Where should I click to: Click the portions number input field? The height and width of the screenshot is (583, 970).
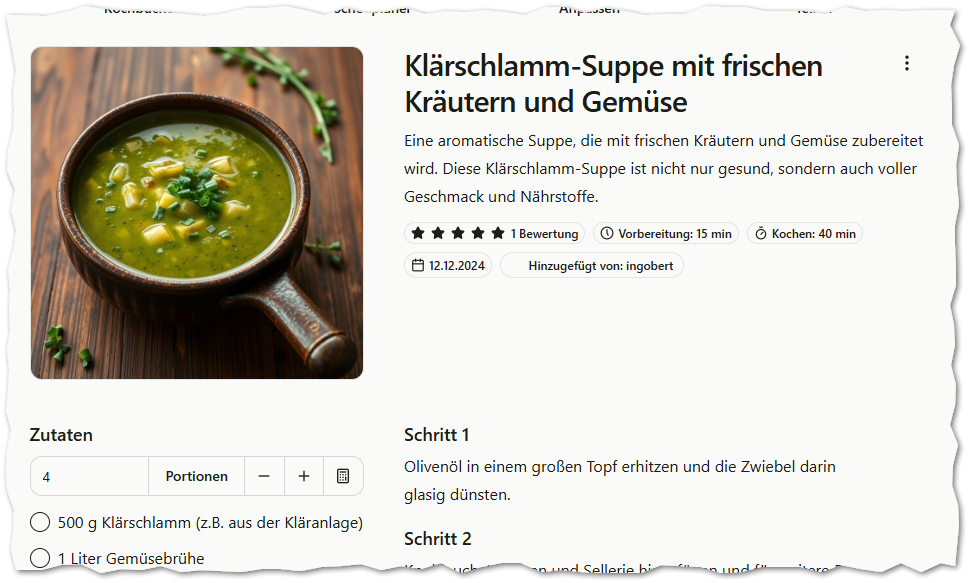[x=90, y=476]
